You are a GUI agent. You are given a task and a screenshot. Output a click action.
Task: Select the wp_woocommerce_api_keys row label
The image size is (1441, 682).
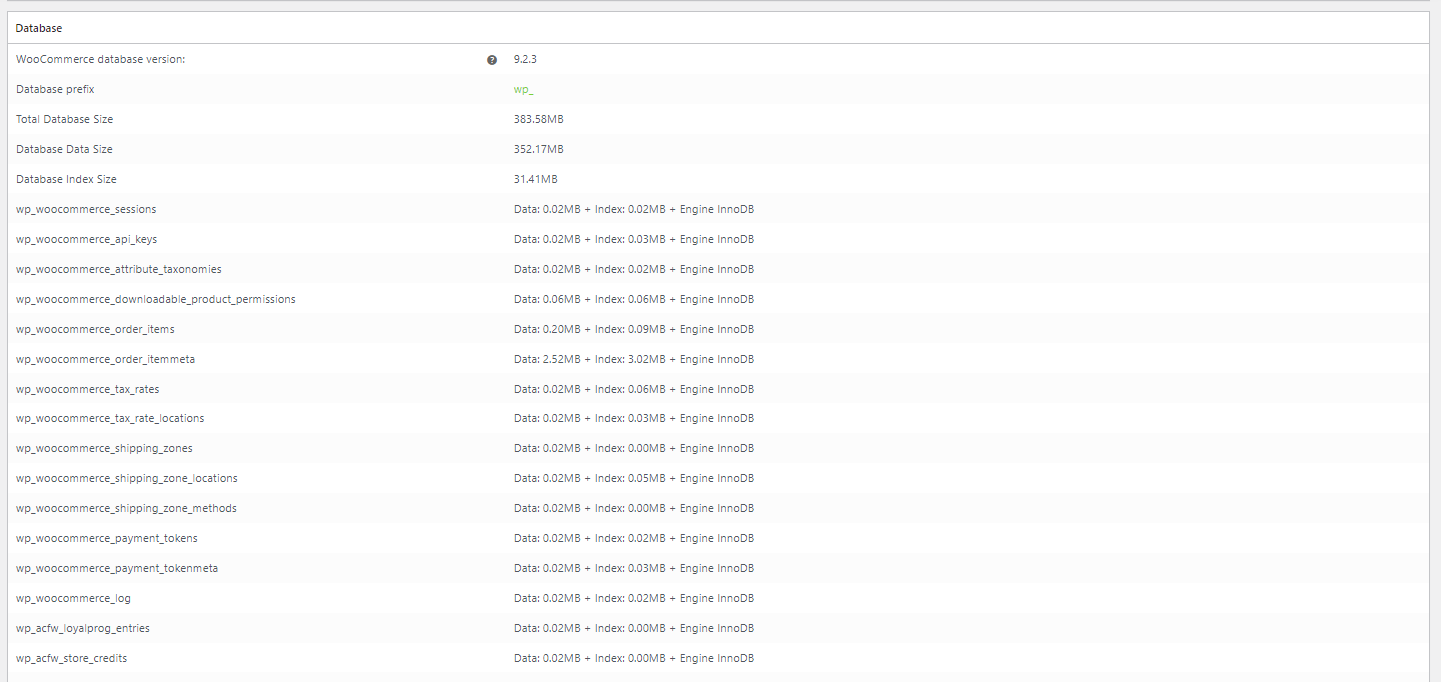click(86, 240)
